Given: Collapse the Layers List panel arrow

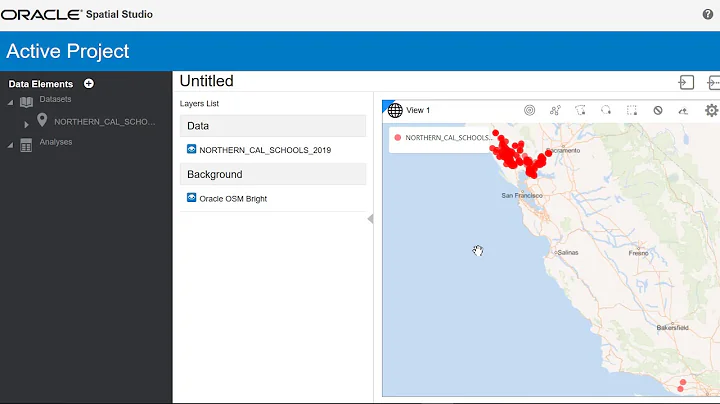Looking at the screenshot, I should [370, 219].
